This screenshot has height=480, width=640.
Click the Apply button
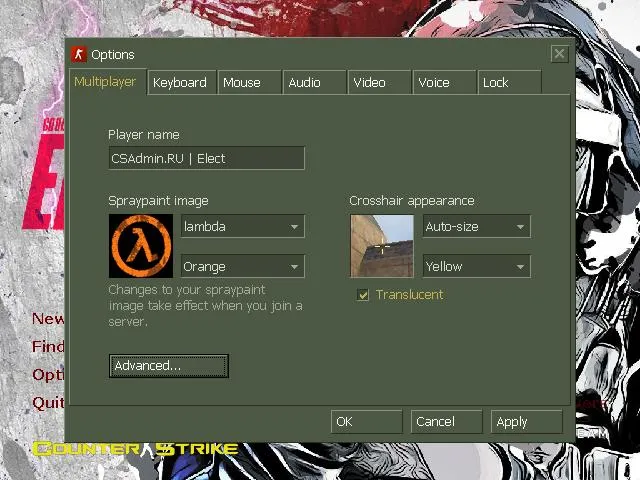[x=527, y=421]
